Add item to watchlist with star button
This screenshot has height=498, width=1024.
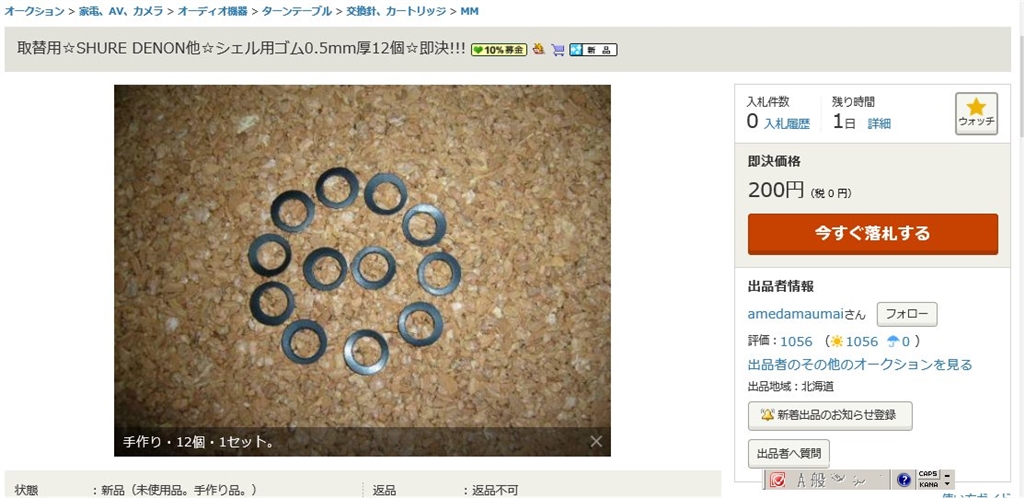pyautogui.click(x=976, y=114)
